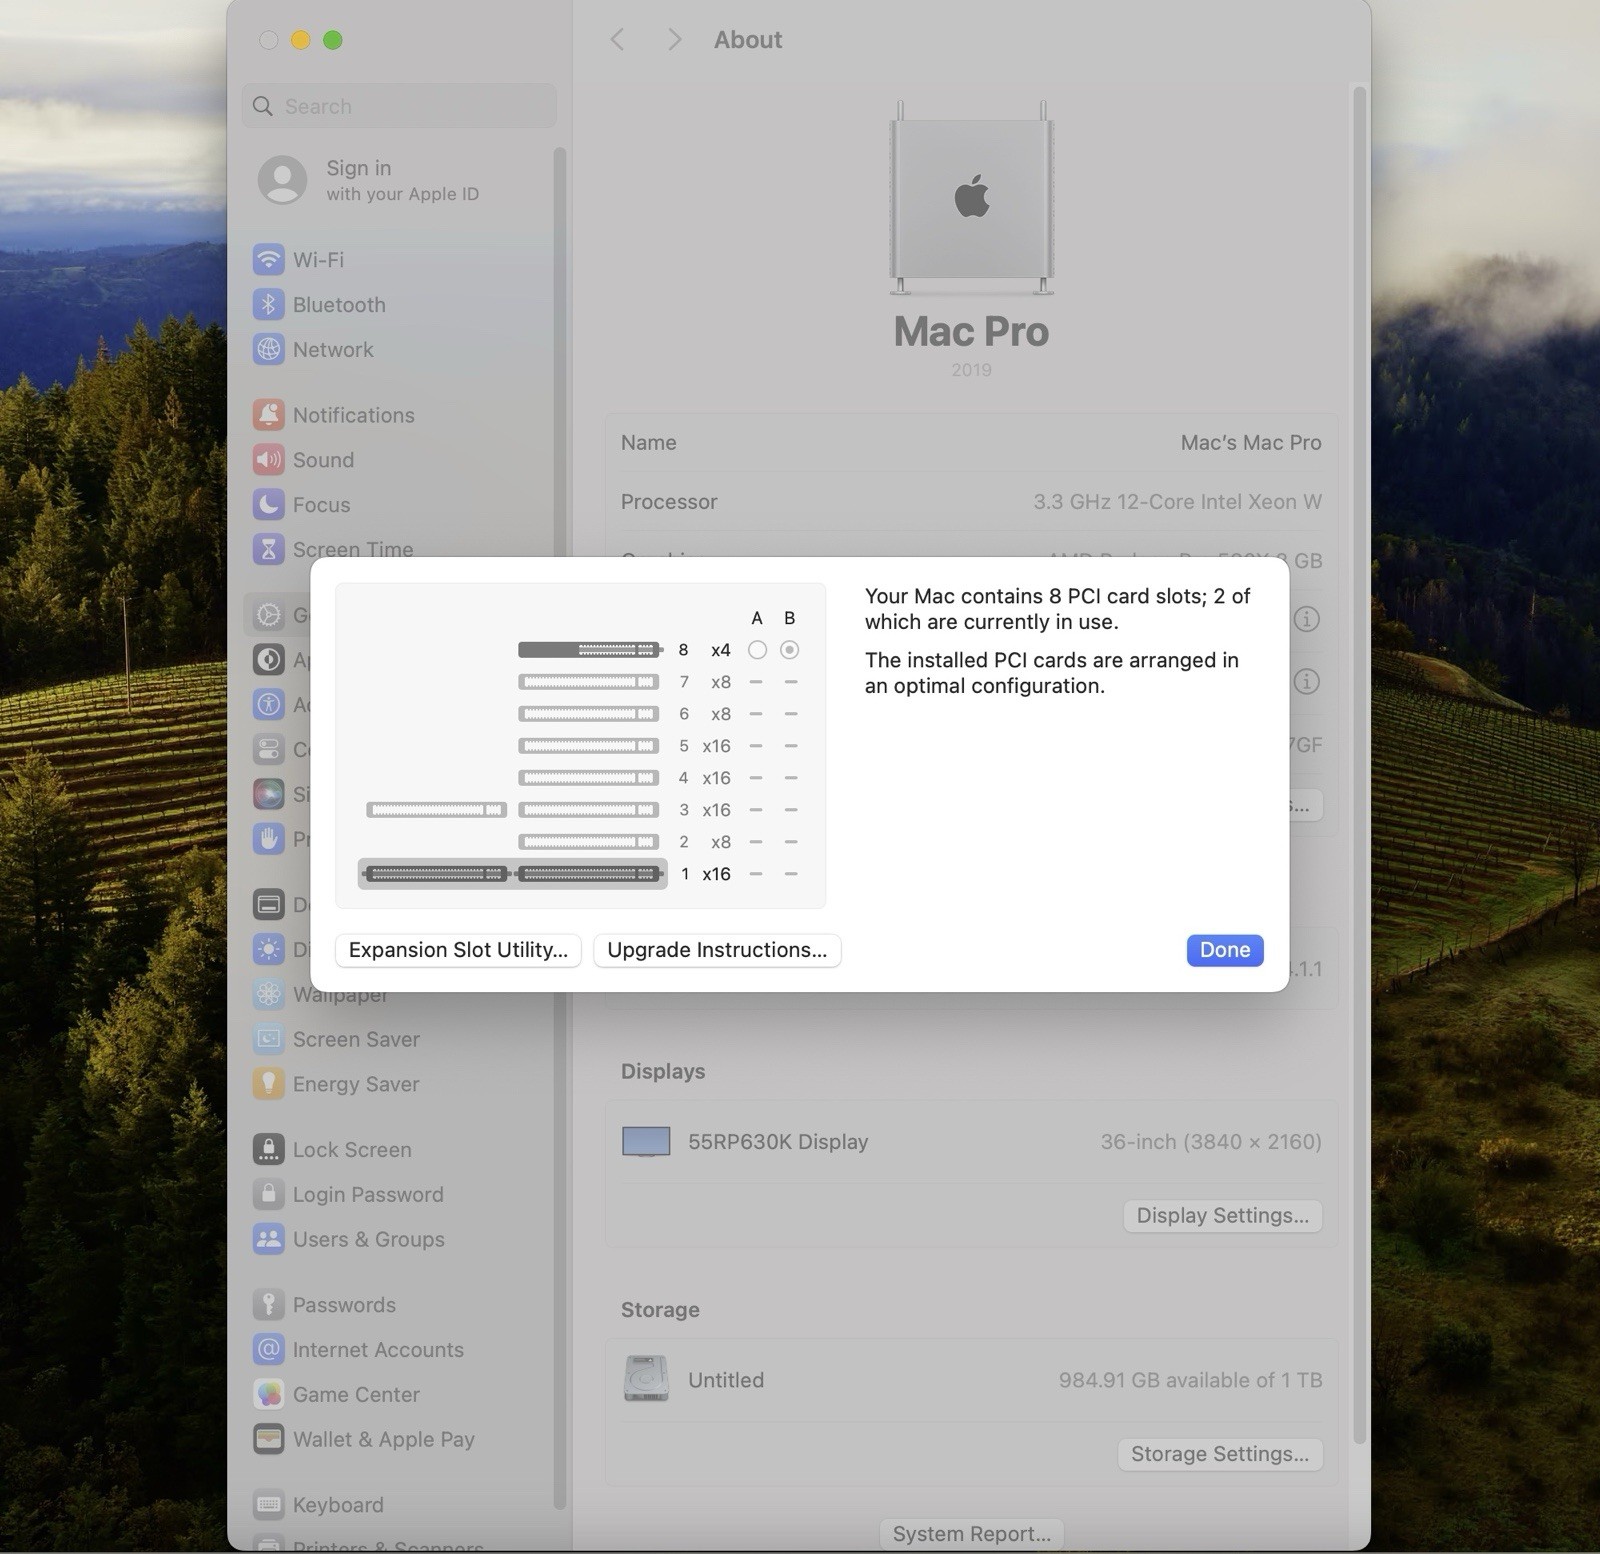
Task: Click the Untitled disk icon
Action: click(646, 1379)
